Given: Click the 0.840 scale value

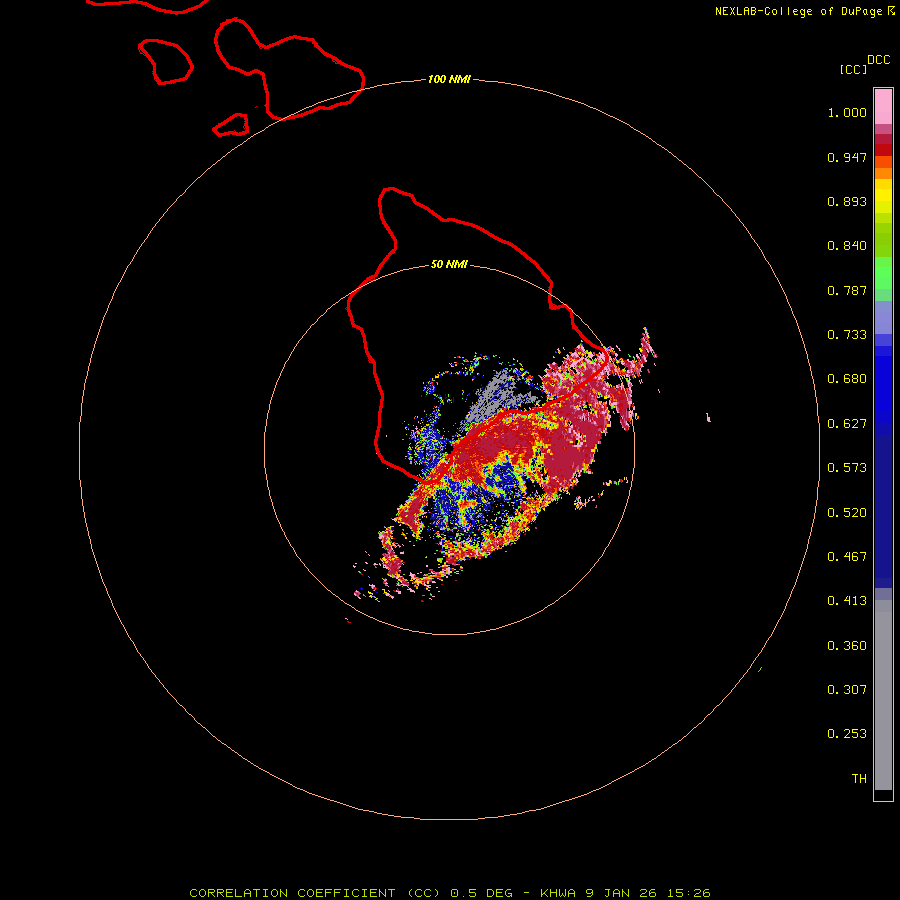Looking at the screenshot, I should (847, 246).
